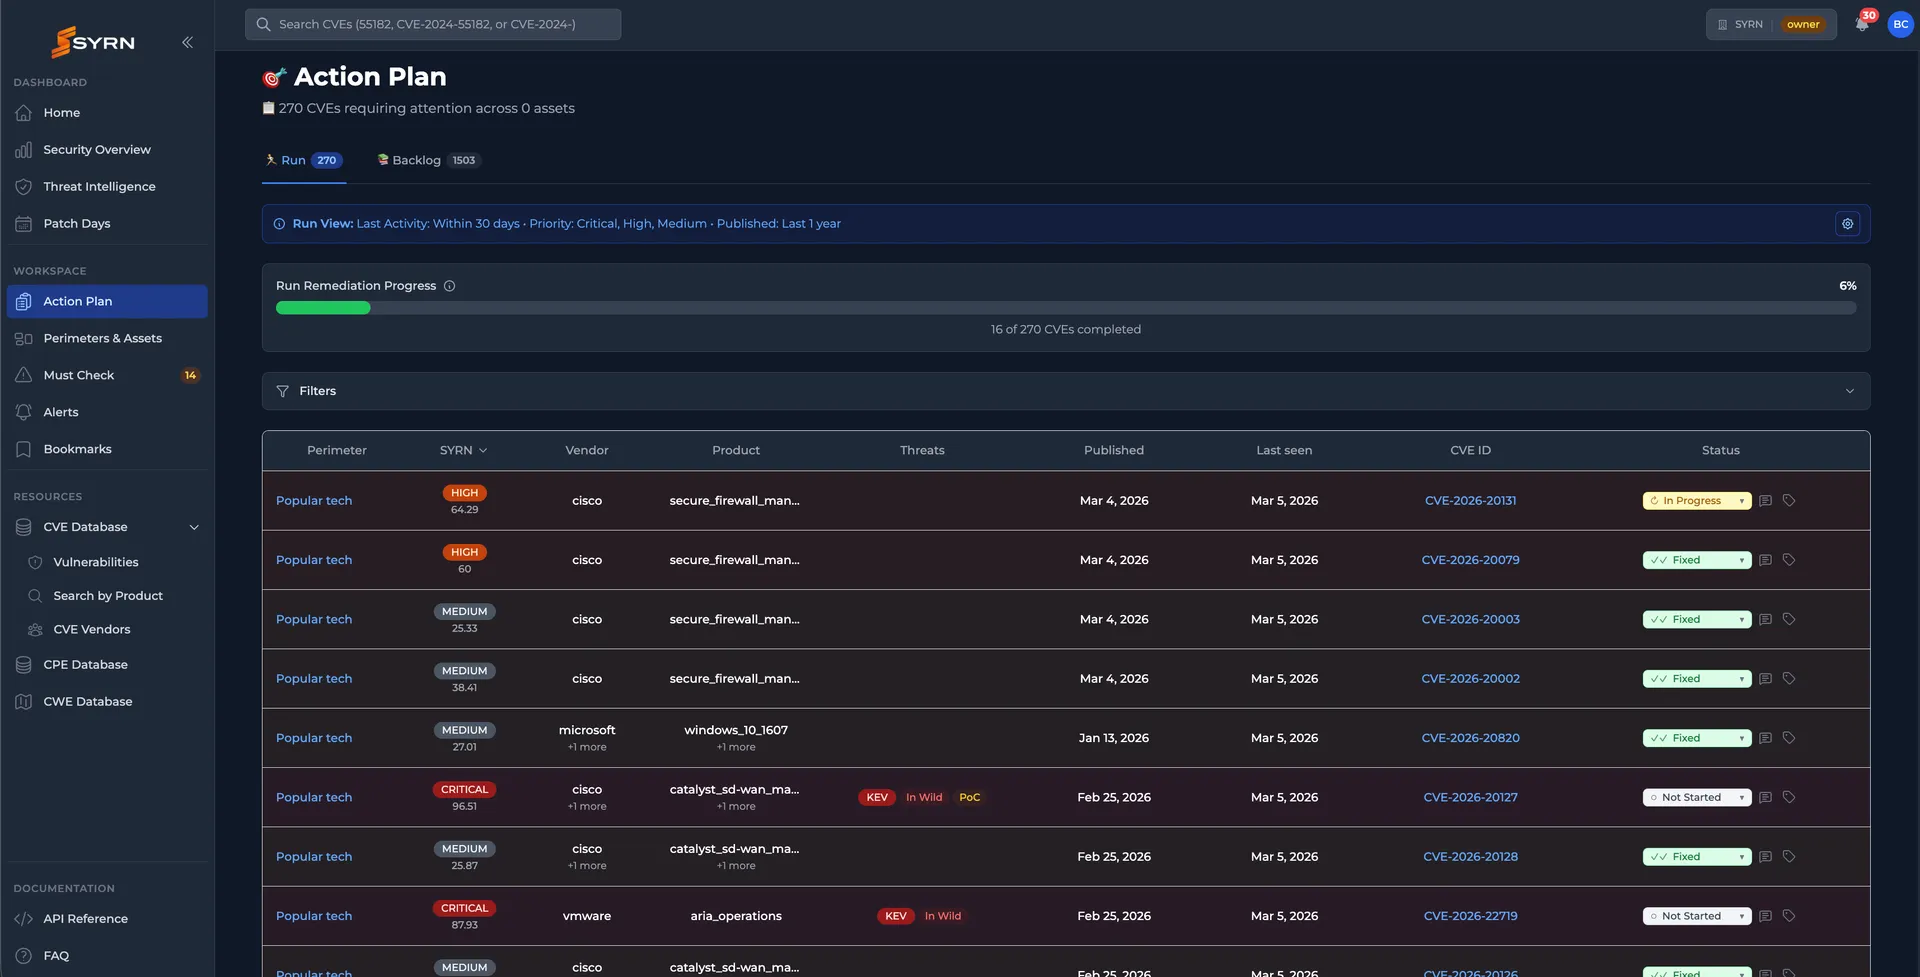Open Run View settings gear icon
Screen dimensions: 1920x977
[x=1847, y=224]
